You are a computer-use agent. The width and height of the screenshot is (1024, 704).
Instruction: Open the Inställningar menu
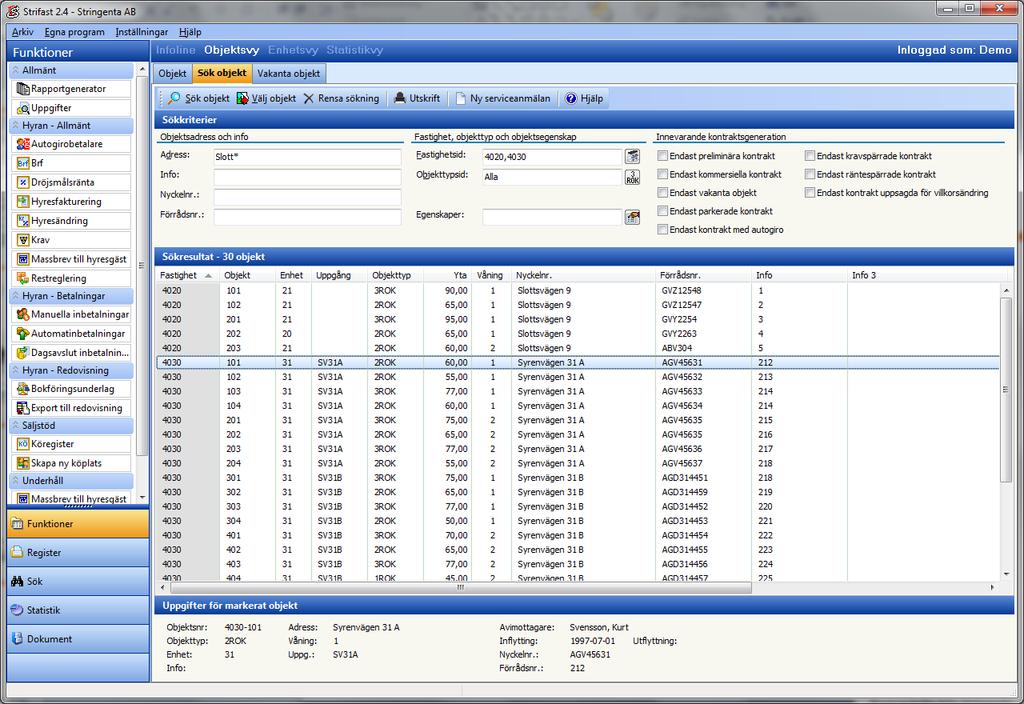pyautogui.click(x=142, y=32)
